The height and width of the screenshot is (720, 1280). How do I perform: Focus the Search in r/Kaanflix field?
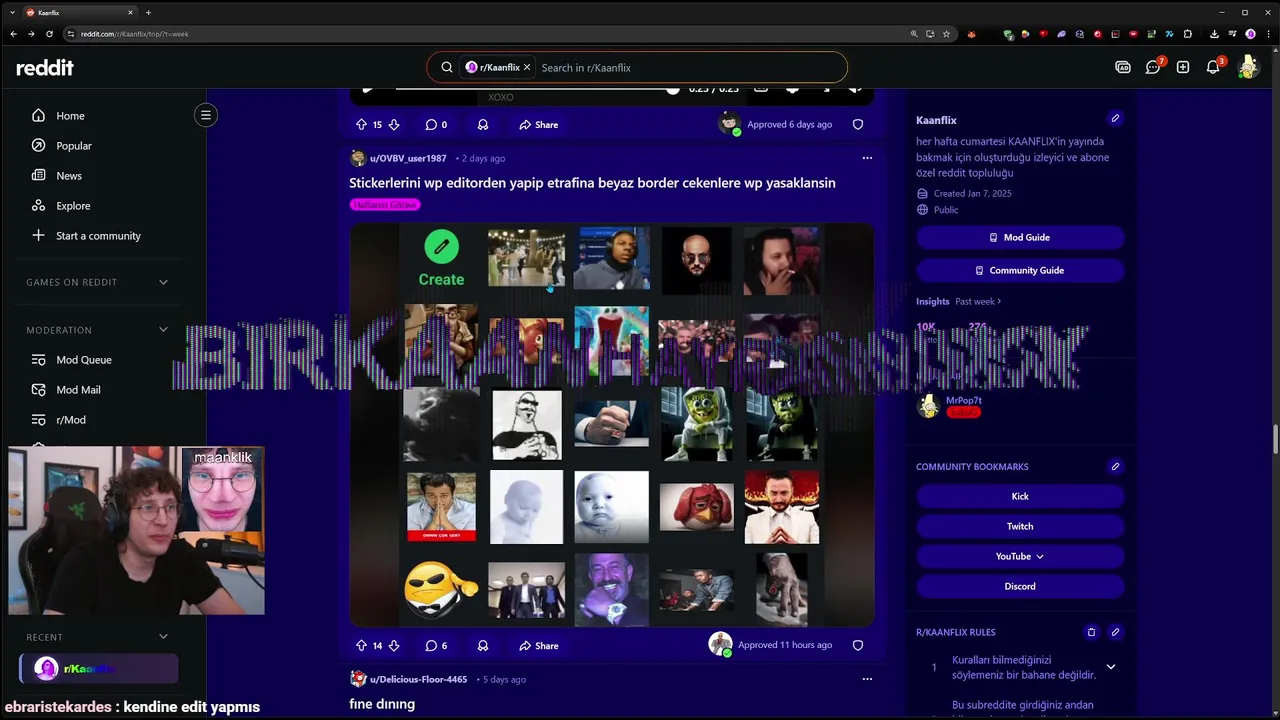(690, 68)
